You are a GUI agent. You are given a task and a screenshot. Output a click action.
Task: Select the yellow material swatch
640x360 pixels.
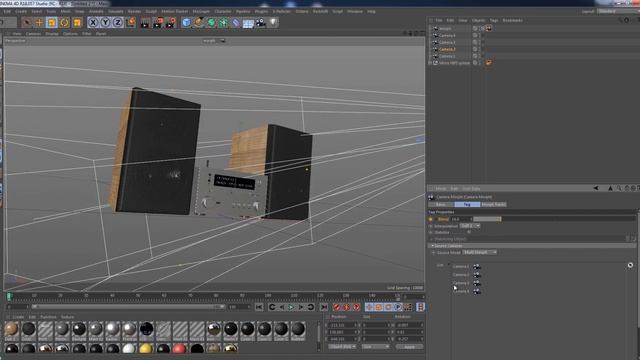(x=145, y=349)
